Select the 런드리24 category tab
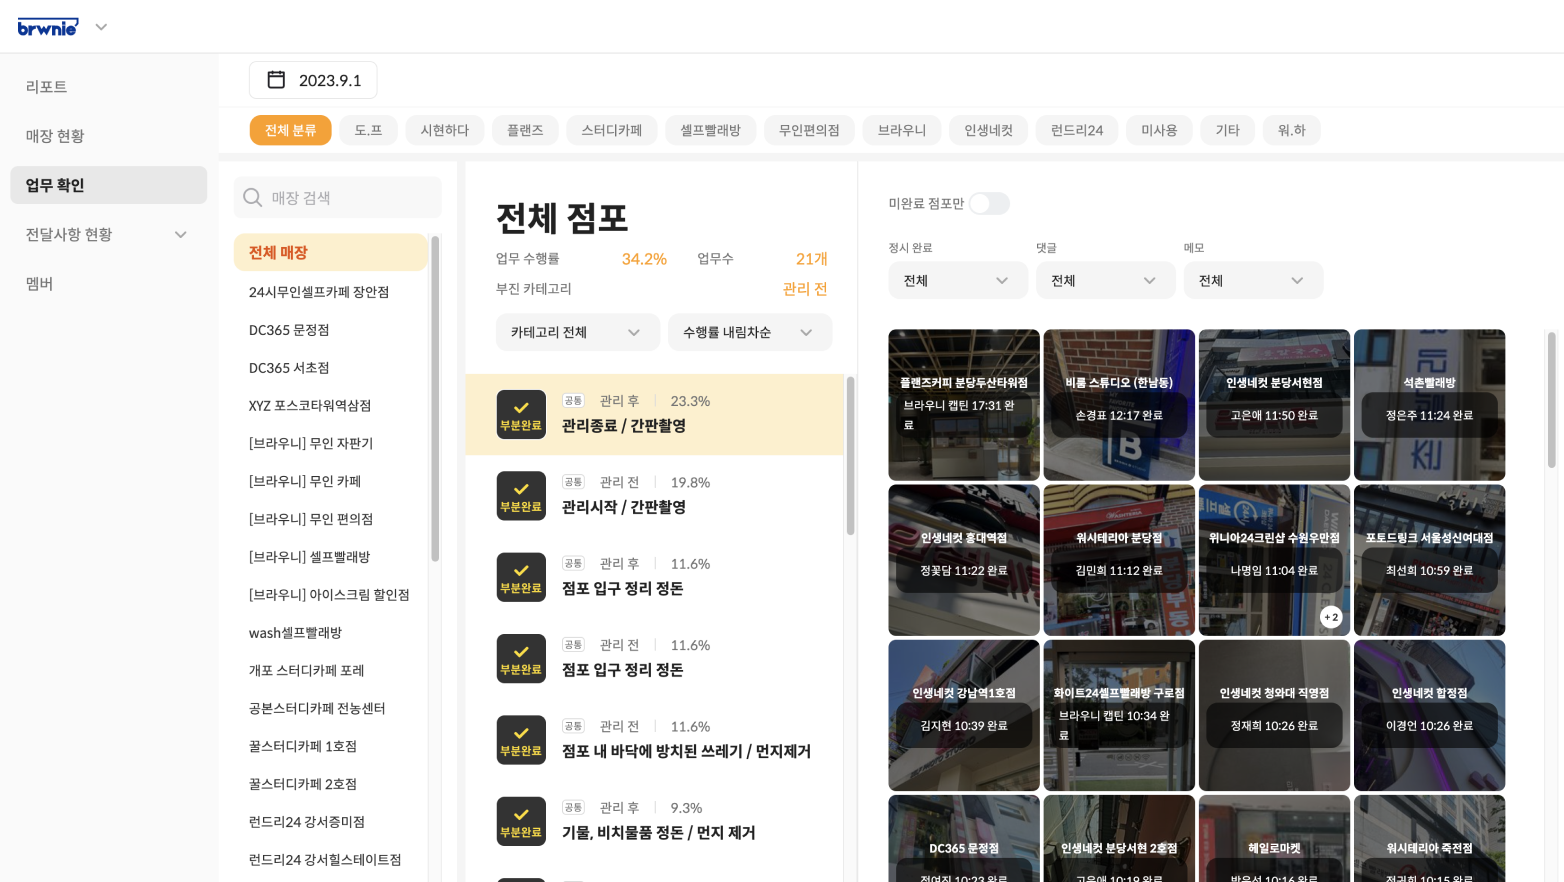Image resolution: width=1564 pixels, height=882 pixels. point(1077,130)
